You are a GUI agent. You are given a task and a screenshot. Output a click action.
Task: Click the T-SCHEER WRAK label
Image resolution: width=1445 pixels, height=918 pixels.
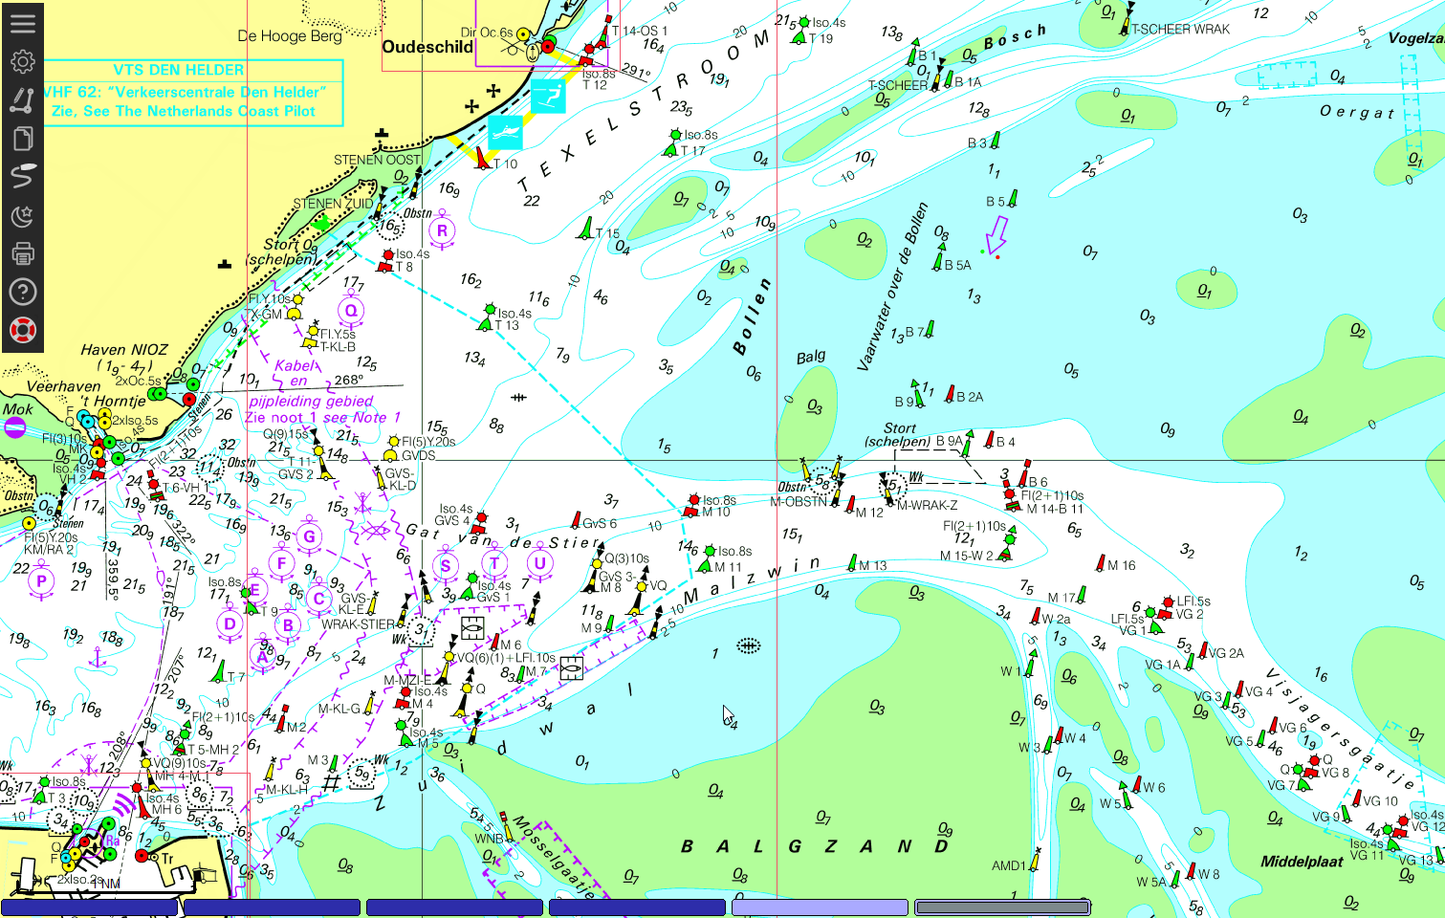tap(1180, 29)
